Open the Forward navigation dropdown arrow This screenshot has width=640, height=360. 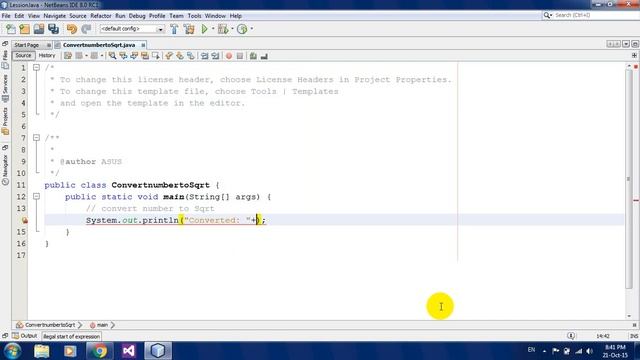(x=102, y=56)
